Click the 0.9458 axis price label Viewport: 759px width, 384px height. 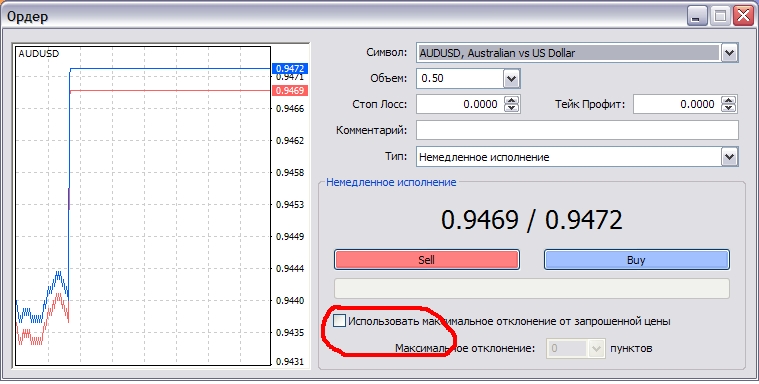[289, 173]
